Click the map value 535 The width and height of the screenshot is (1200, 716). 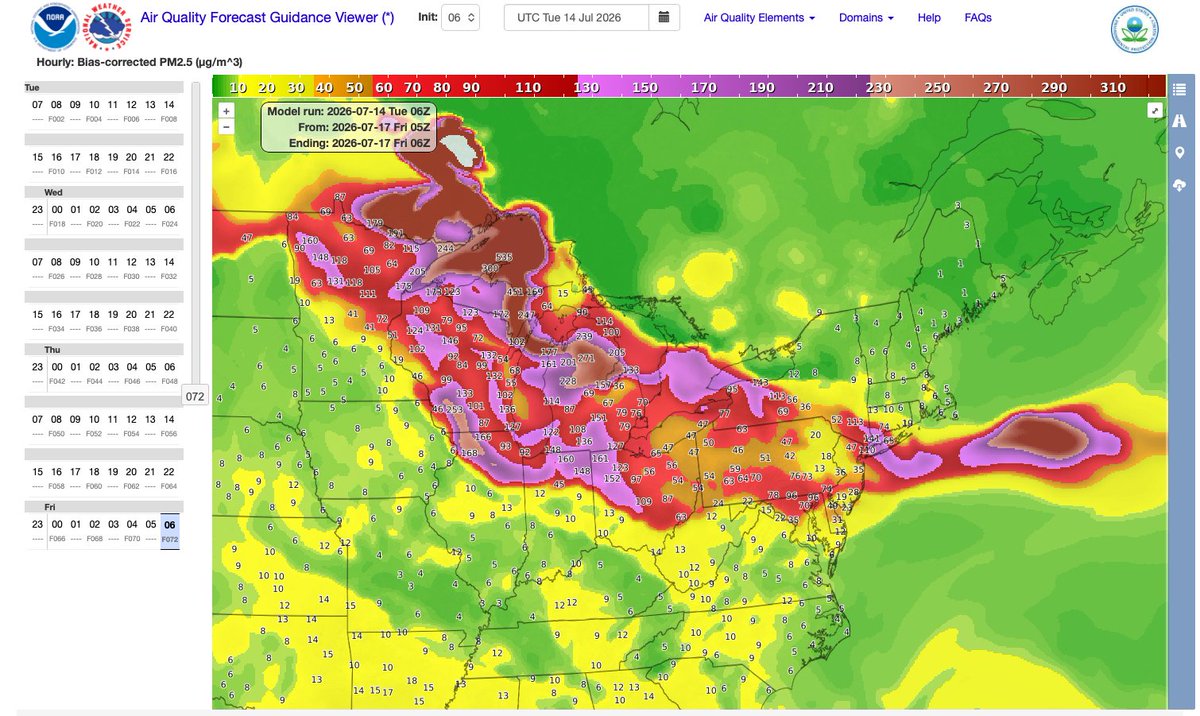(x=503, y=257)
